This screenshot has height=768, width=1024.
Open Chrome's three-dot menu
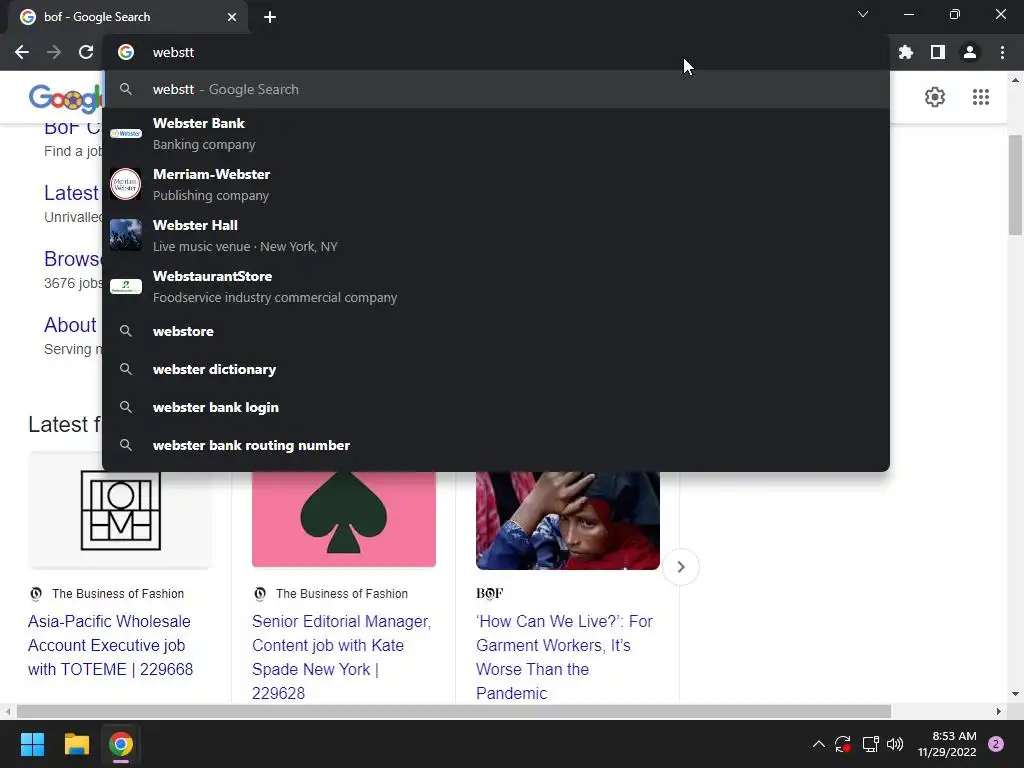coord(1002,52)
